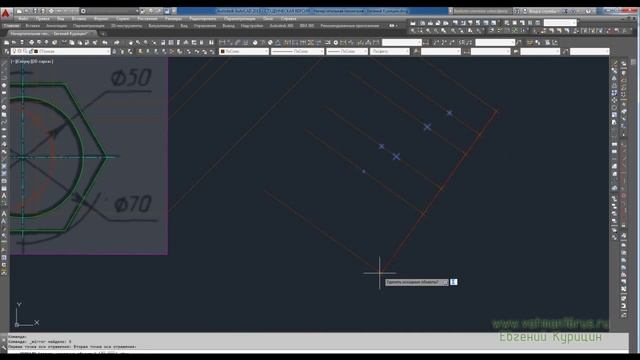Viewport: 640px width, 360px height.
Task: Switch to the Autodesk 360 ribbon tab
Action: click(281, 26)
